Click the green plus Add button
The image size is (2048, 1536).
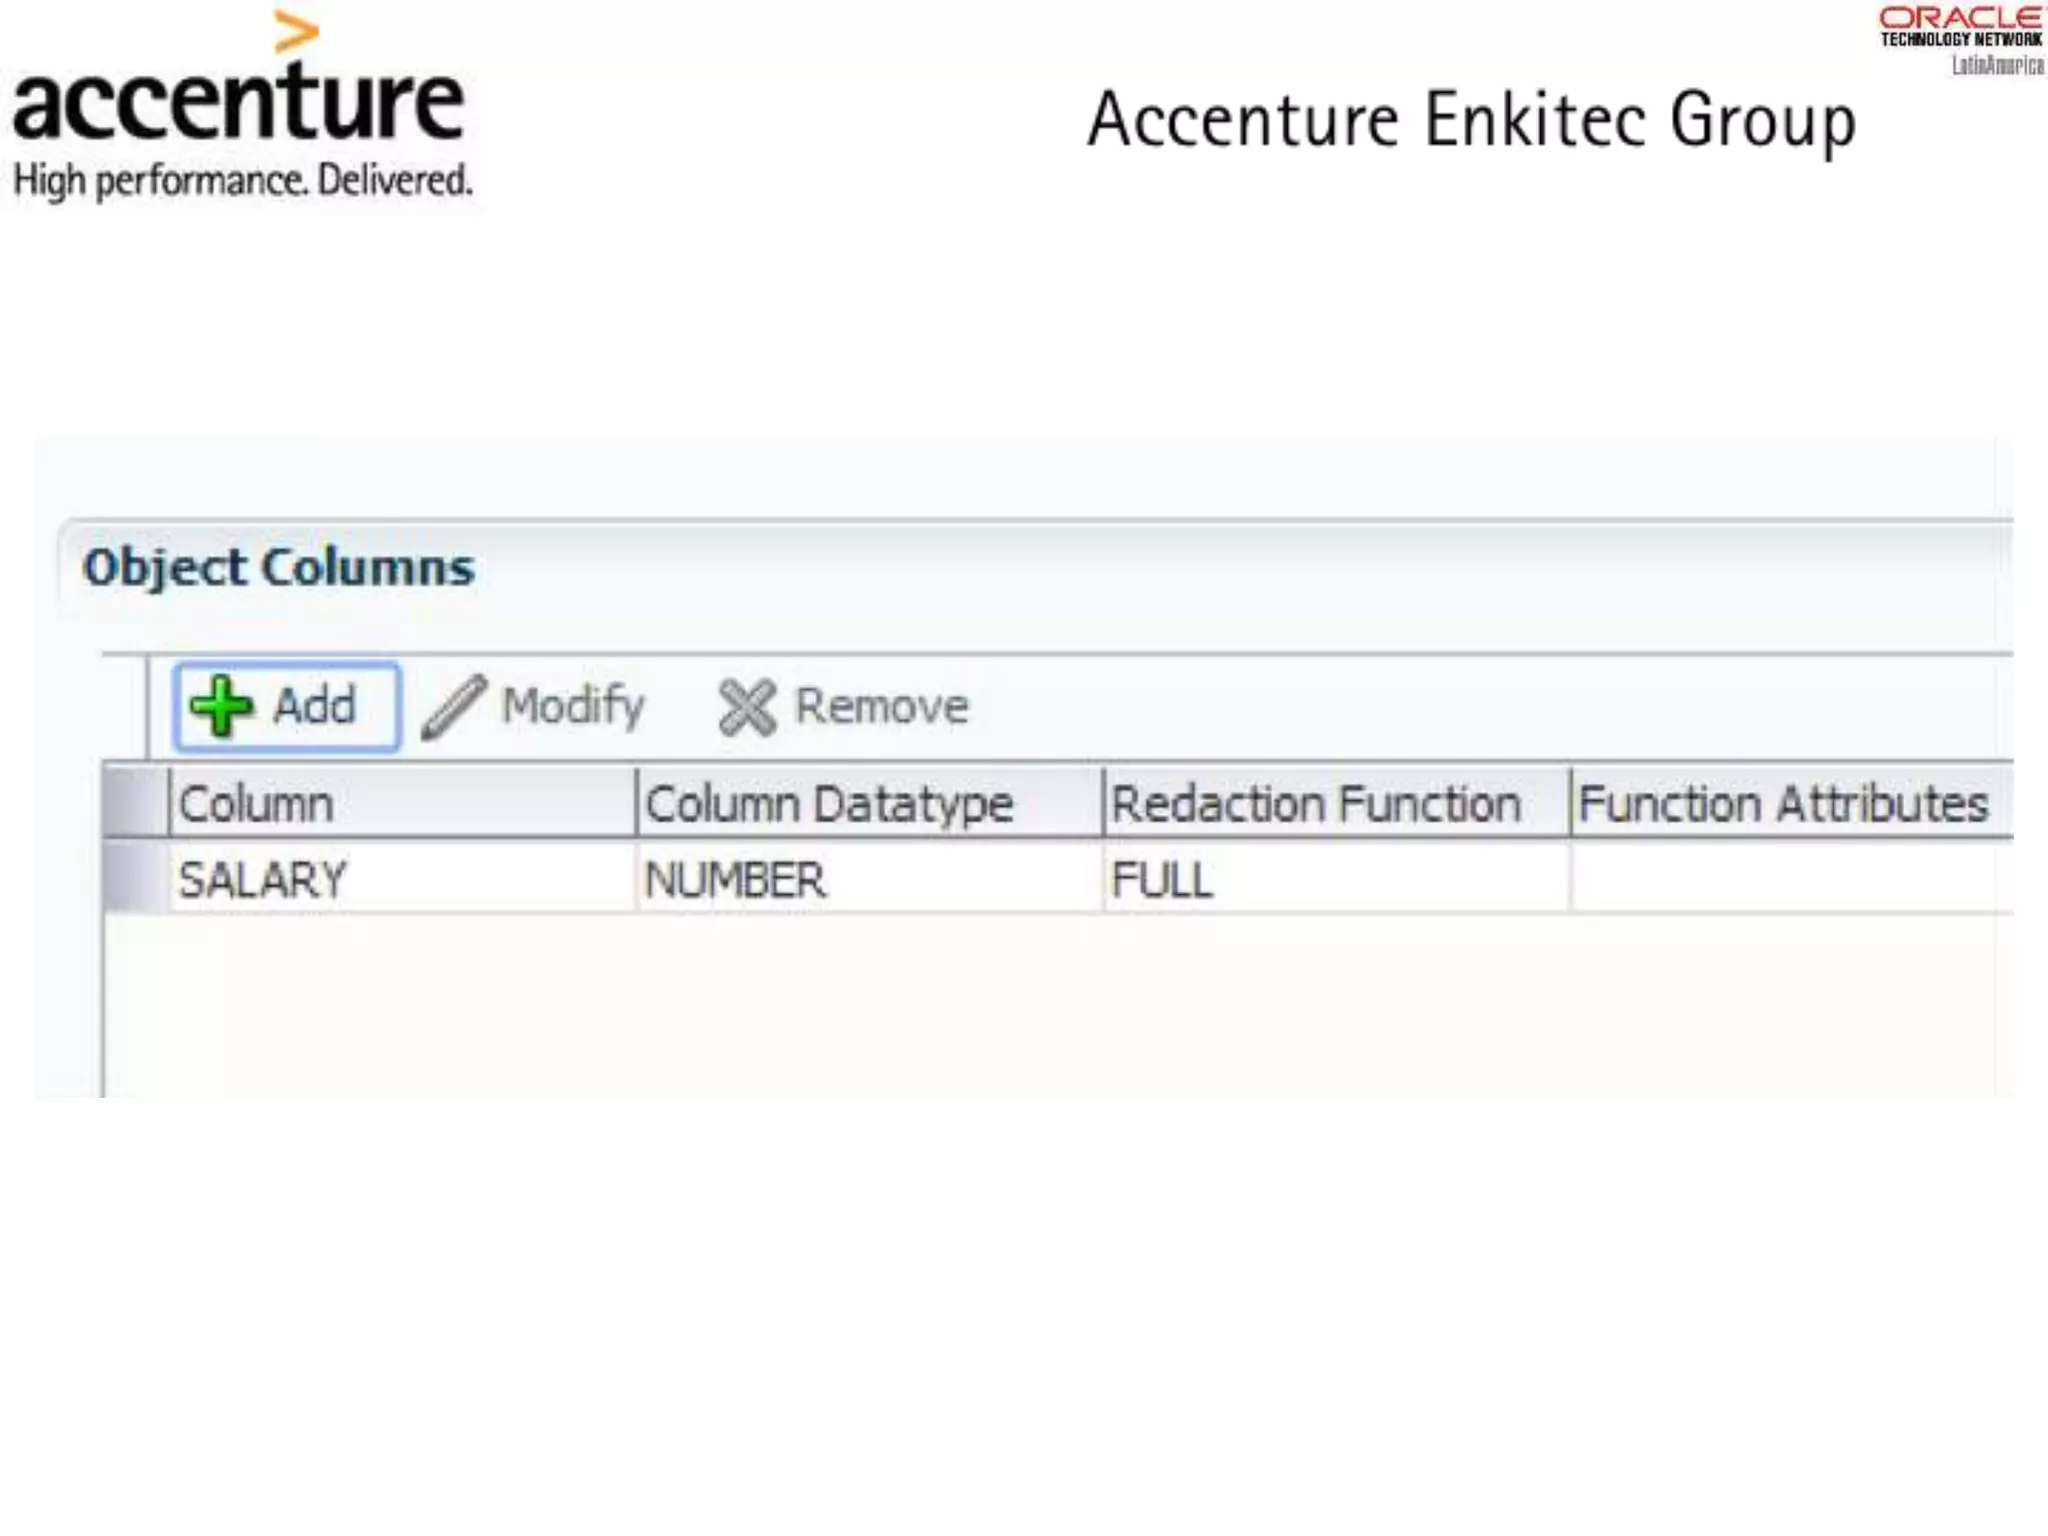pos(286,706)
